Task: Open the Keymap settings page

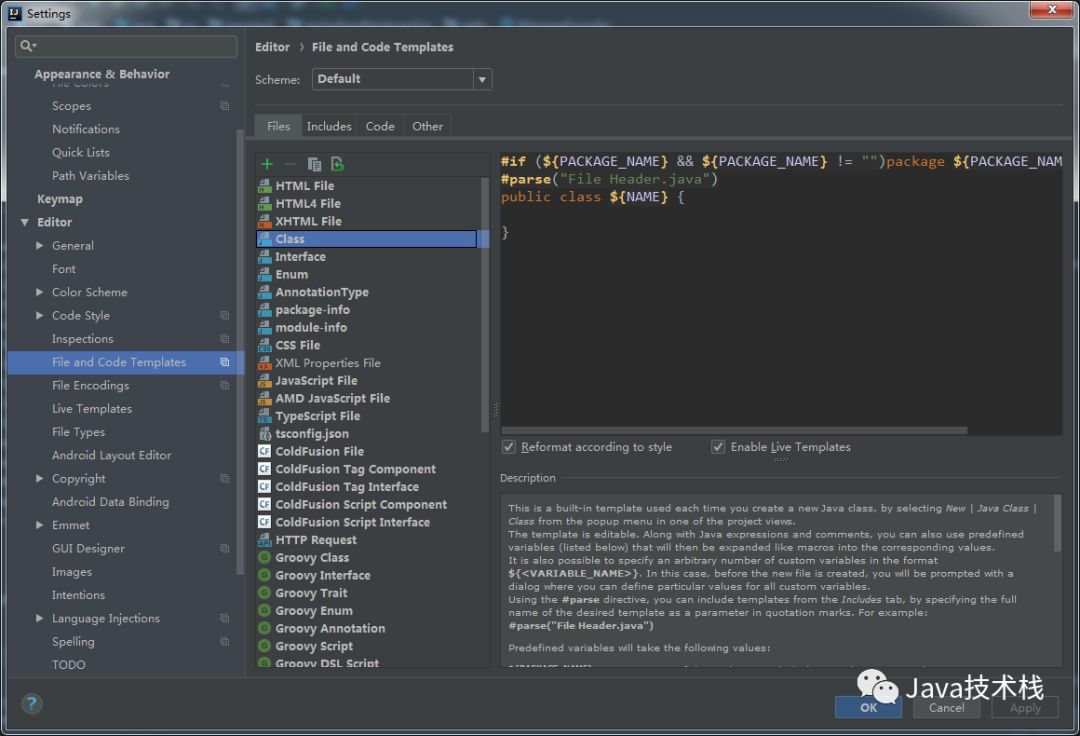Action: click(x=60, y=199)
